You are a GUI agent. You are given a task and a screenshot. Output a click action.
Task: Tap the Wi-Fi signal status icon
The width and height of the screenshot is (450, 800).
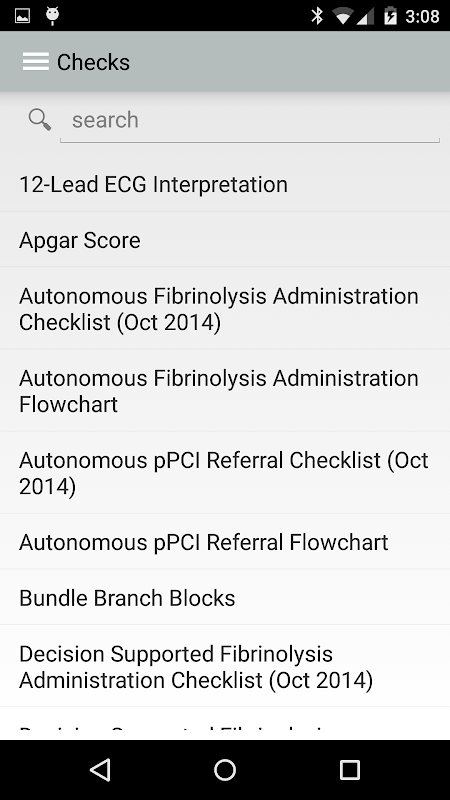click(x=342, y=16)
